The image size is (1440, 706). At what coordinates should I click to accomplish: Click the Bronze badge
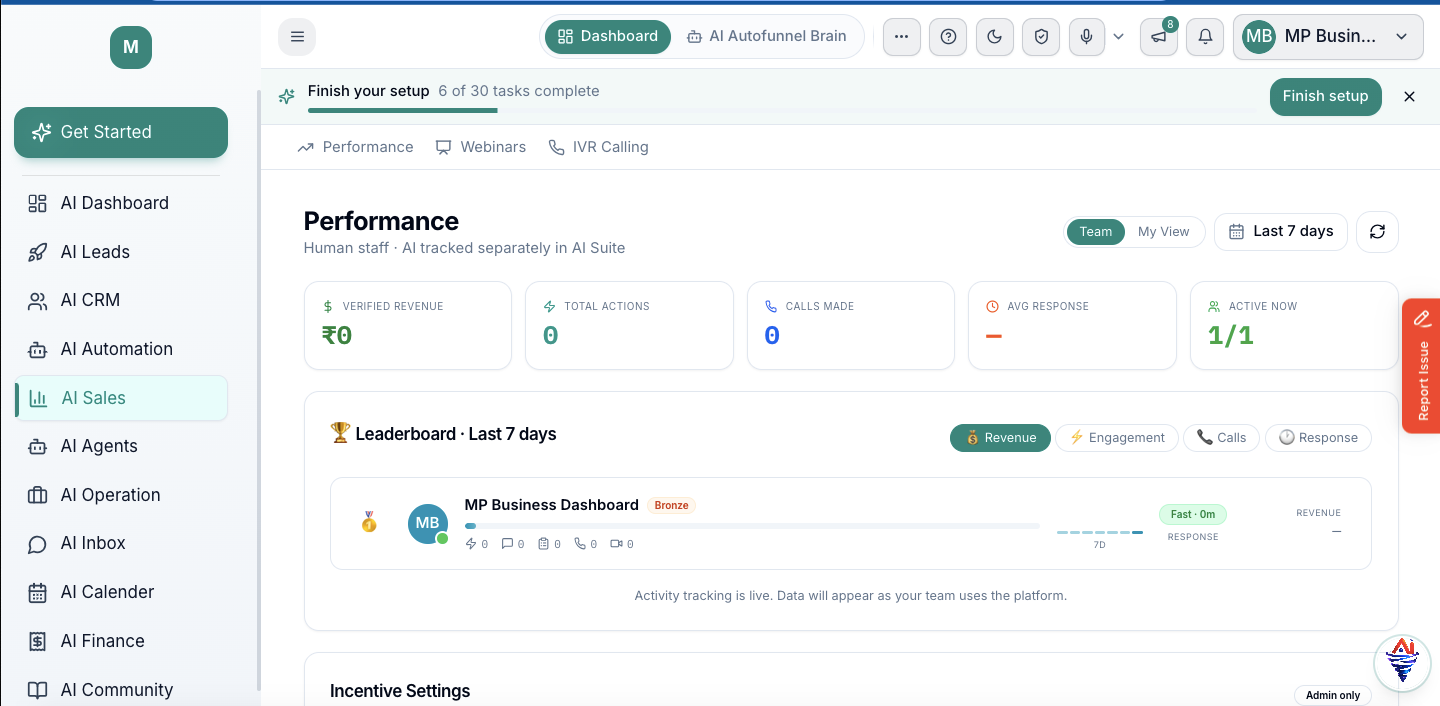[x=671, y=505]
